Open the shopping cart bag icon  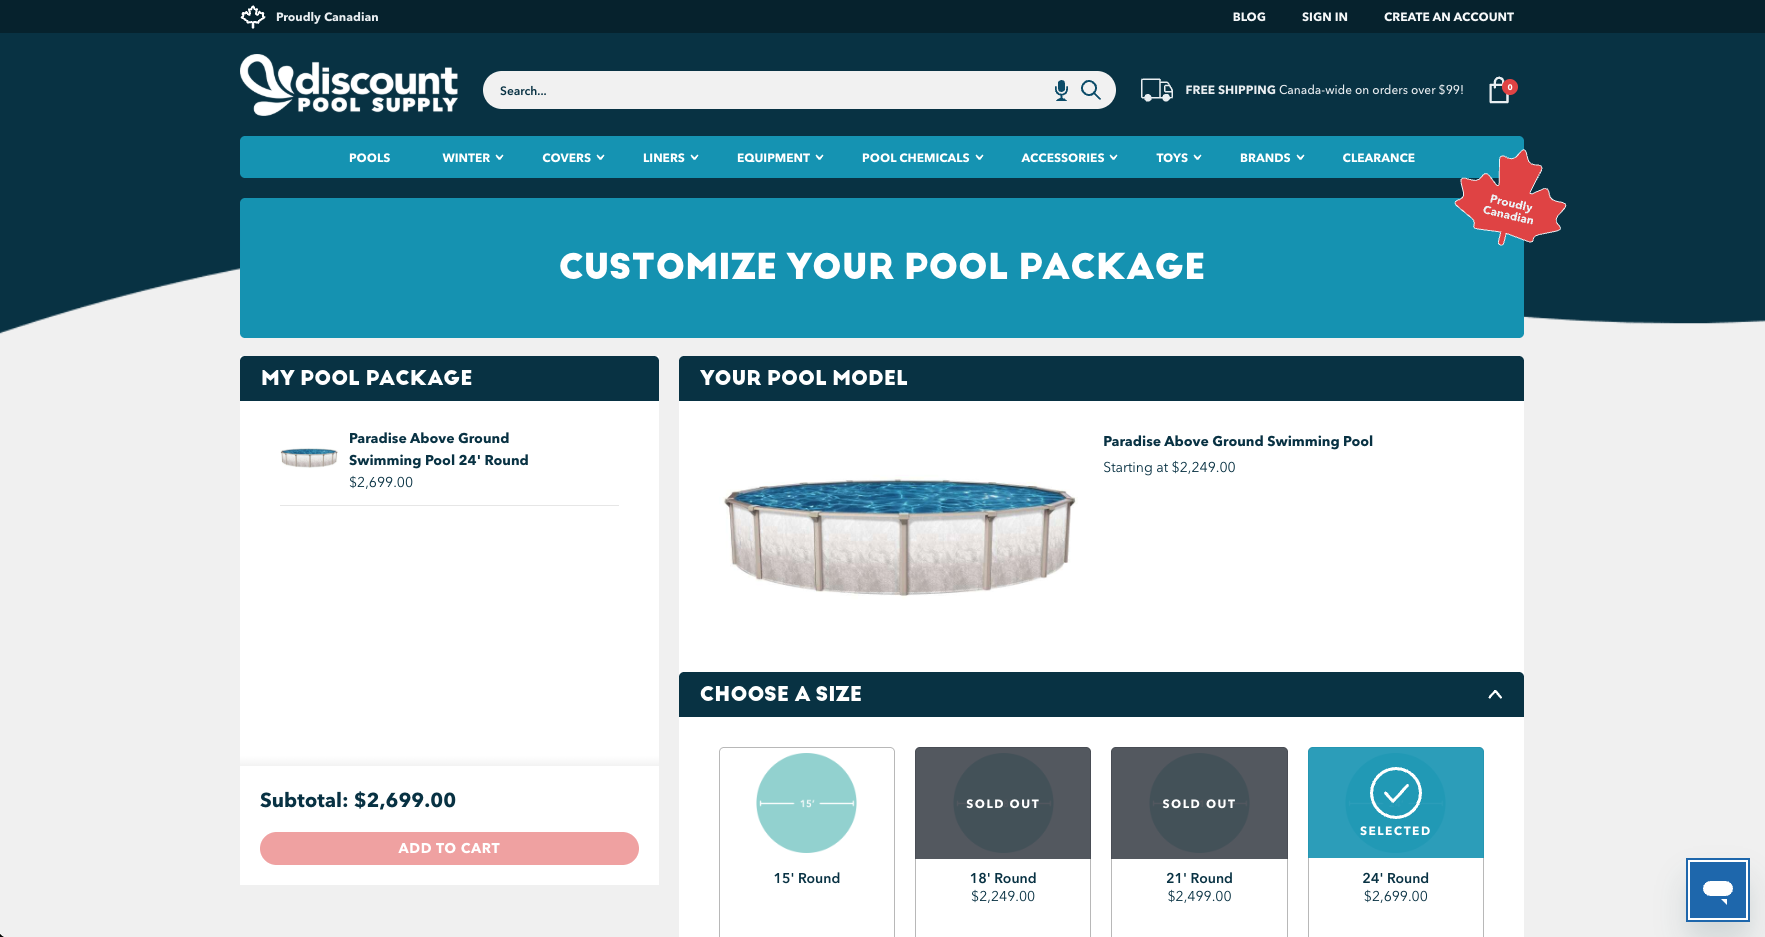tap(1499, 91)
